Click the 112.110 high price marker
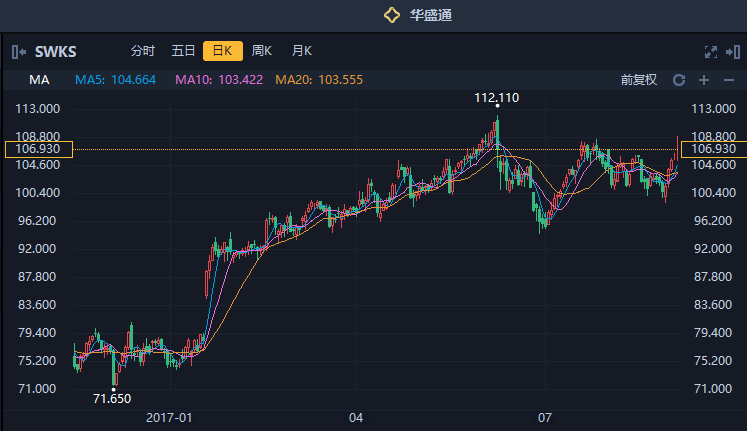Image resolution: width=747 pixels, height=431 pixels. (497, 98)
